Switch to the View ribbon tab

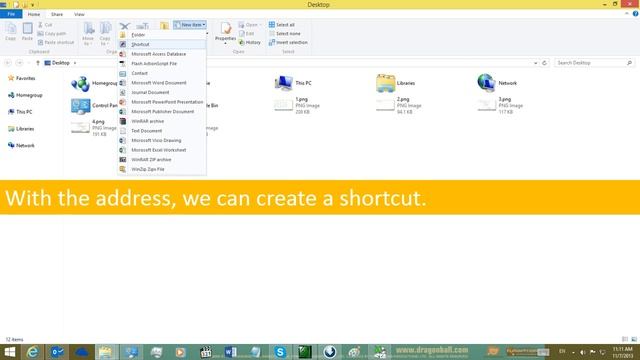pos(79,14)
